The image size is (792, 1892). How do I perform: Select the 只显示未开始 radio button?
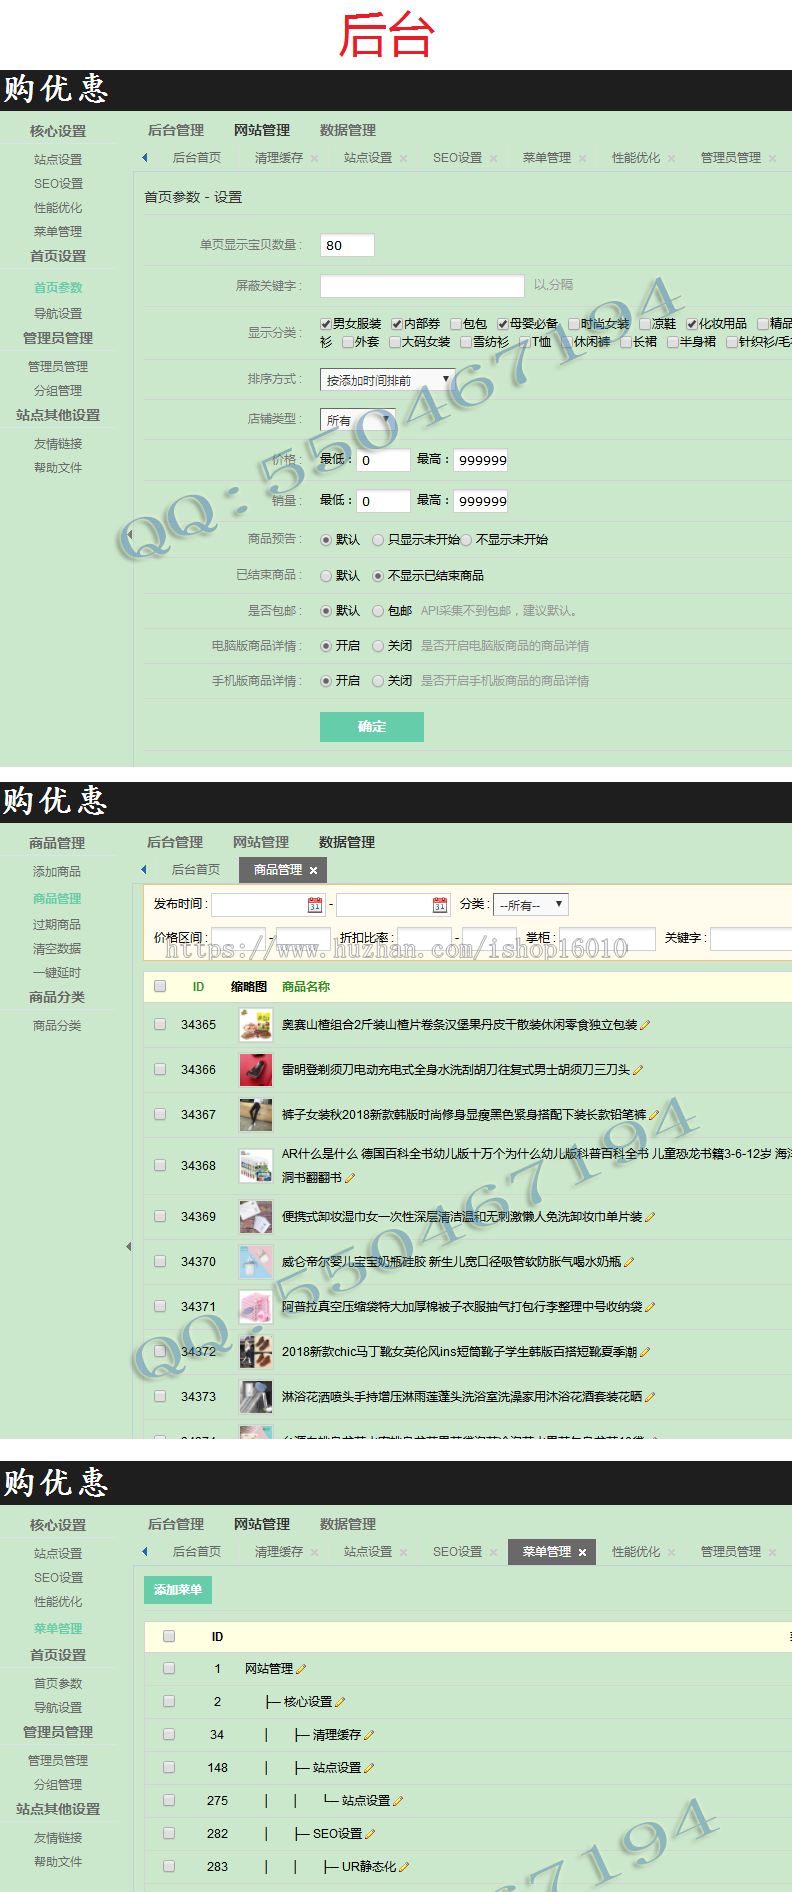[x=378, y=540]
